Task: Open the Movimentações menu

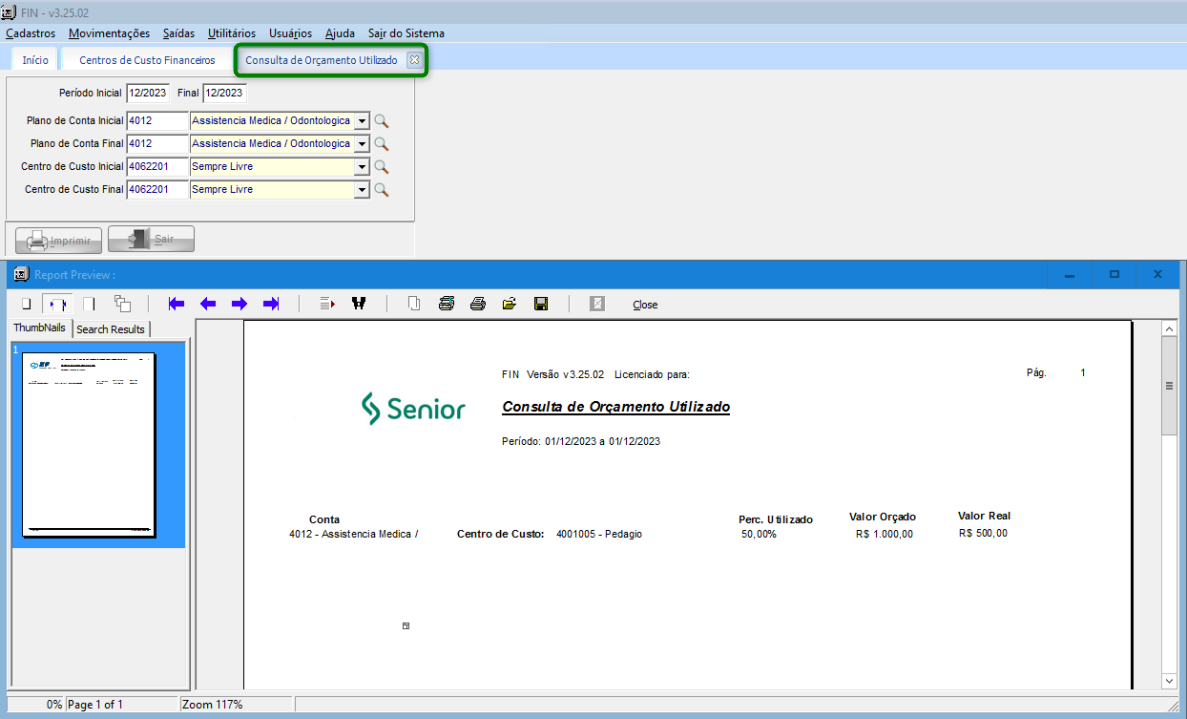Action: 109,33
